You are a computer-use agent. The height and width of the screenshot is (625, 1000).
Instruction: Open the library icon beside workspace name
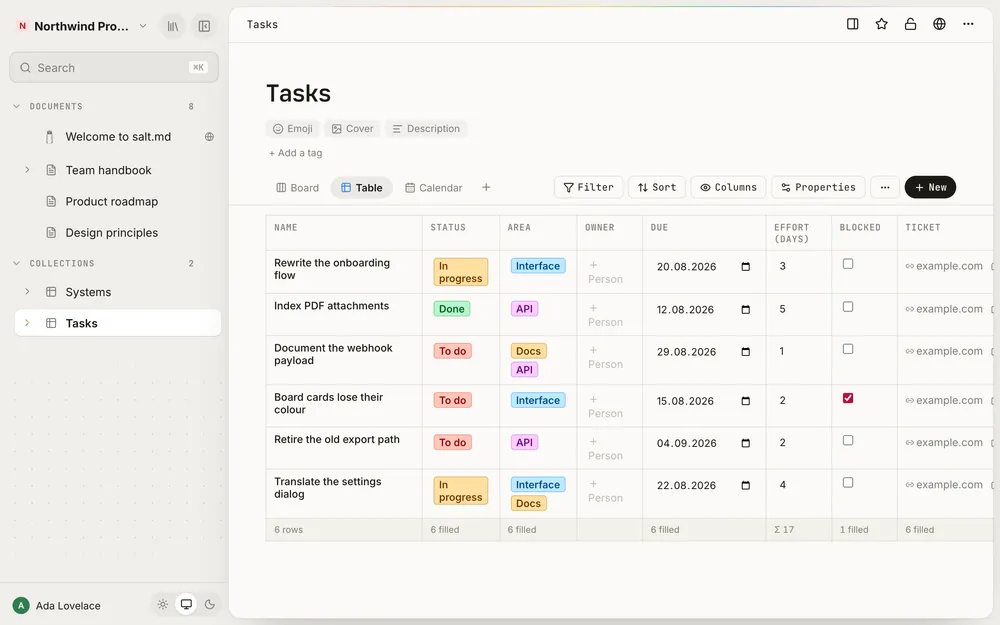[173, 26]
